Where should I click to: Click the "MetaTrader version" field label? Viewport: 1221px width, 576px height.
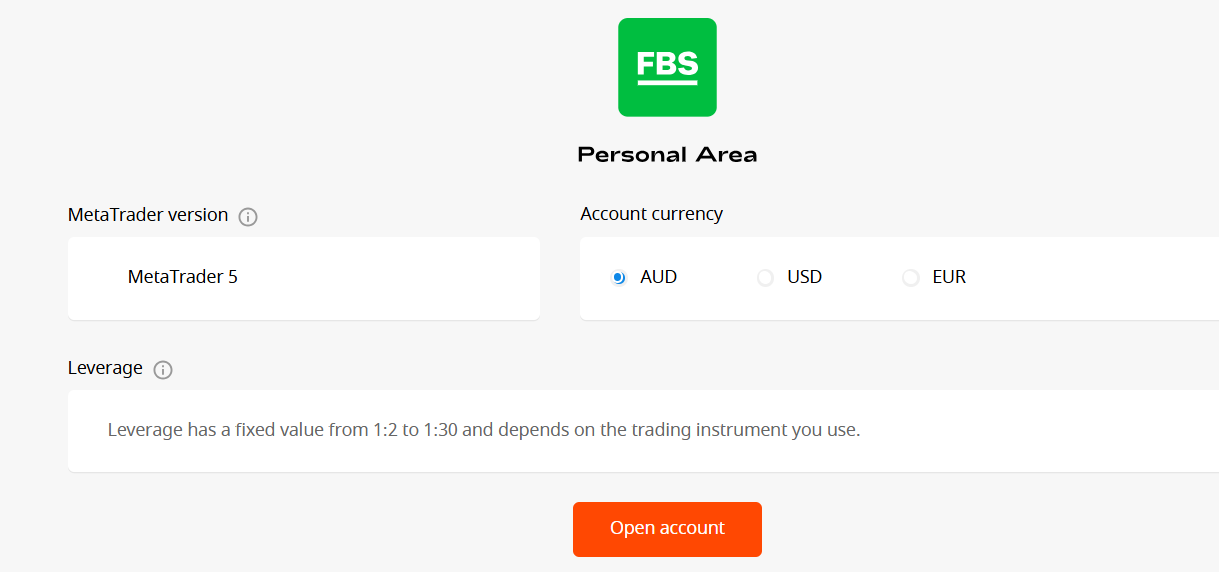point(148,215)
